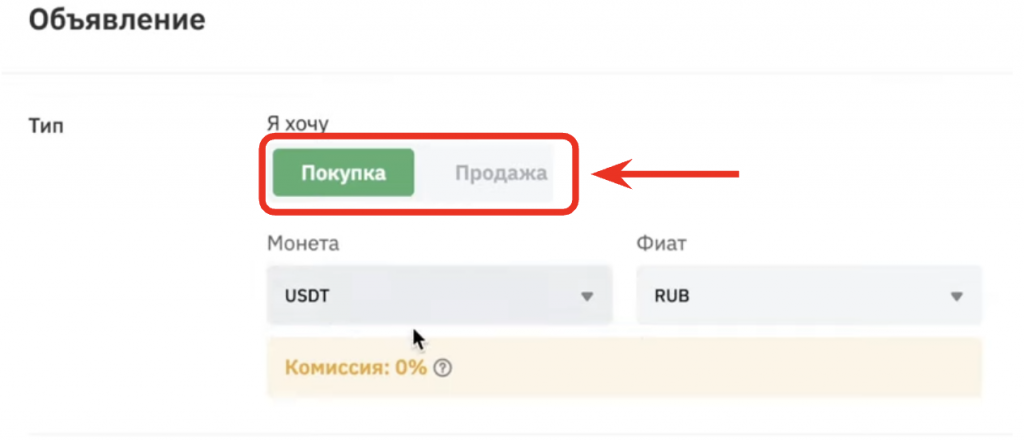
Task: Click the Я хочу label
Action: point(298,123)
